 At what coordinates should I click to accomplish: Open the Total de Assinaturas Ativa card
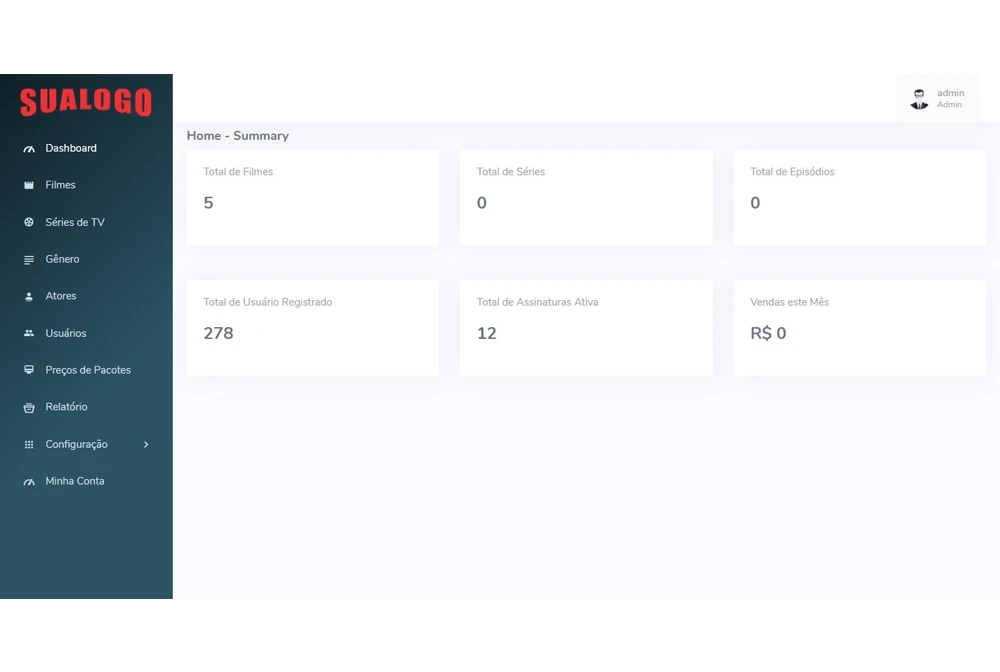tap(586, 327)
